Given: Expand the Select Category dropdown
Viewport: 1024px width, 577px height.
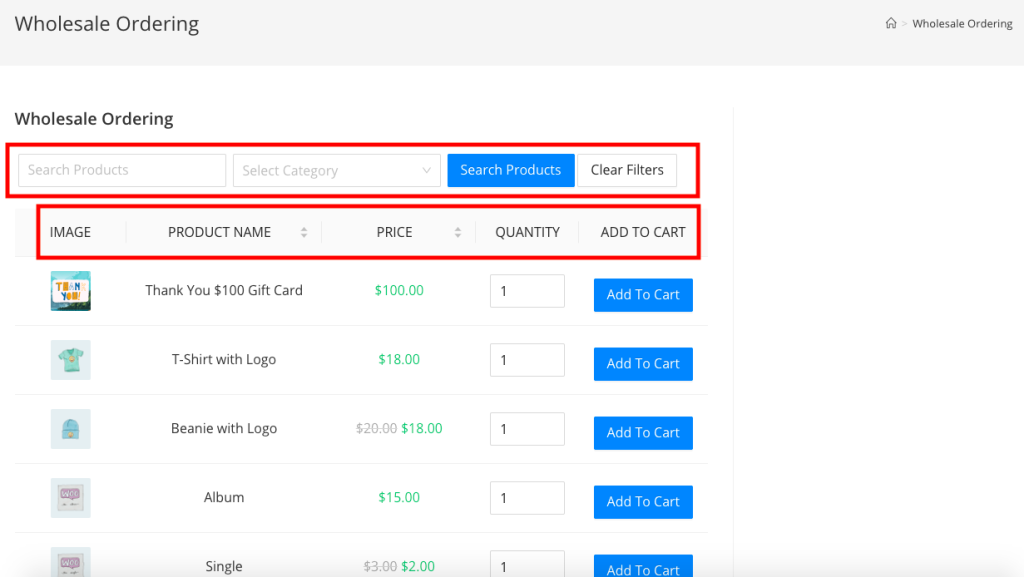Looking at the screenshot, I should 336,171.
